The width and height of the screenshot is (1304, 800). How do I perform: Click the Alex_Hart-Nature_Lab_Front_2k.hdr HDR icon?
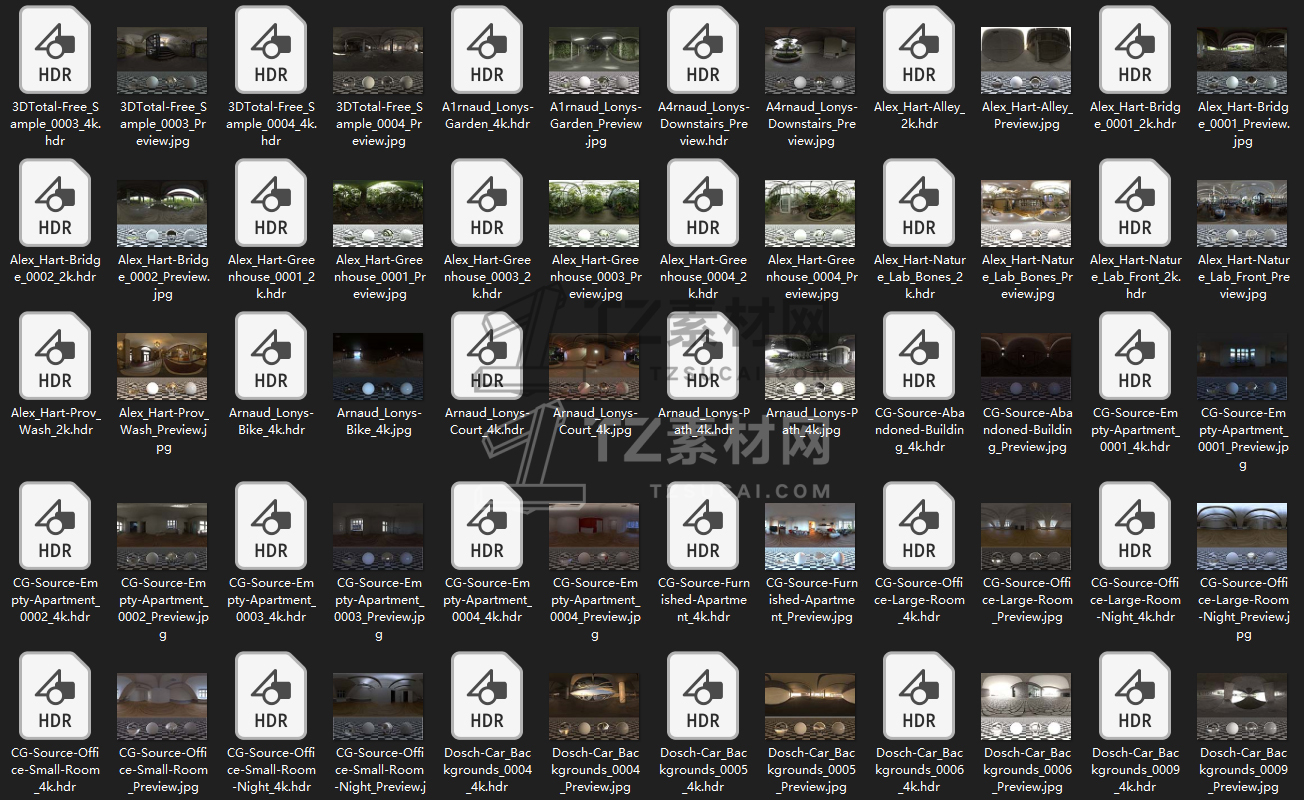coord(1135,203)
